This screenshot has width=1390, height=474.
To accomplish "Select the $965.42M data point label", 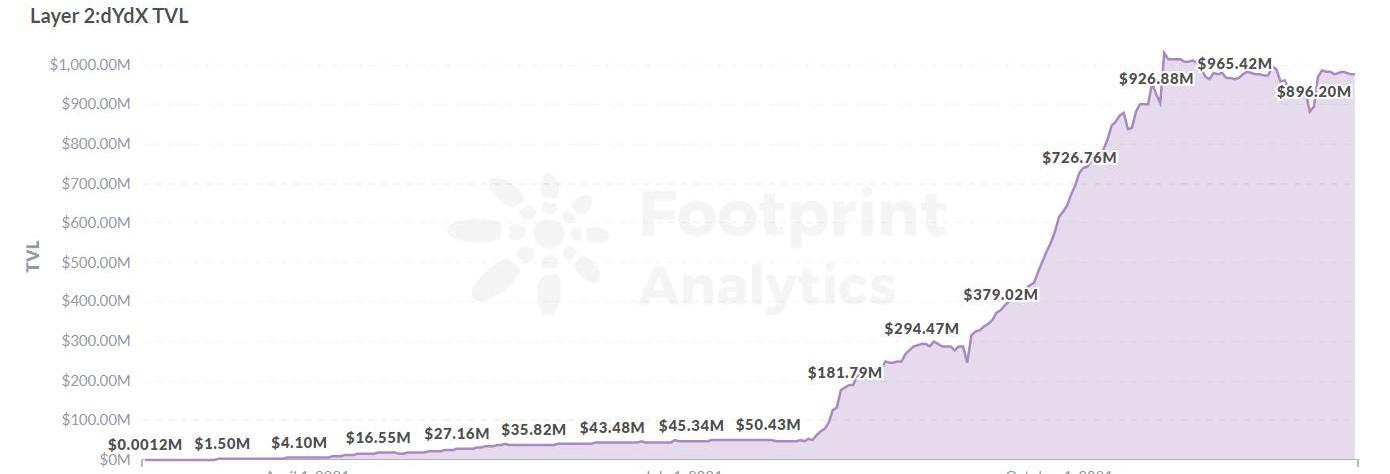I will point(1234,64).
